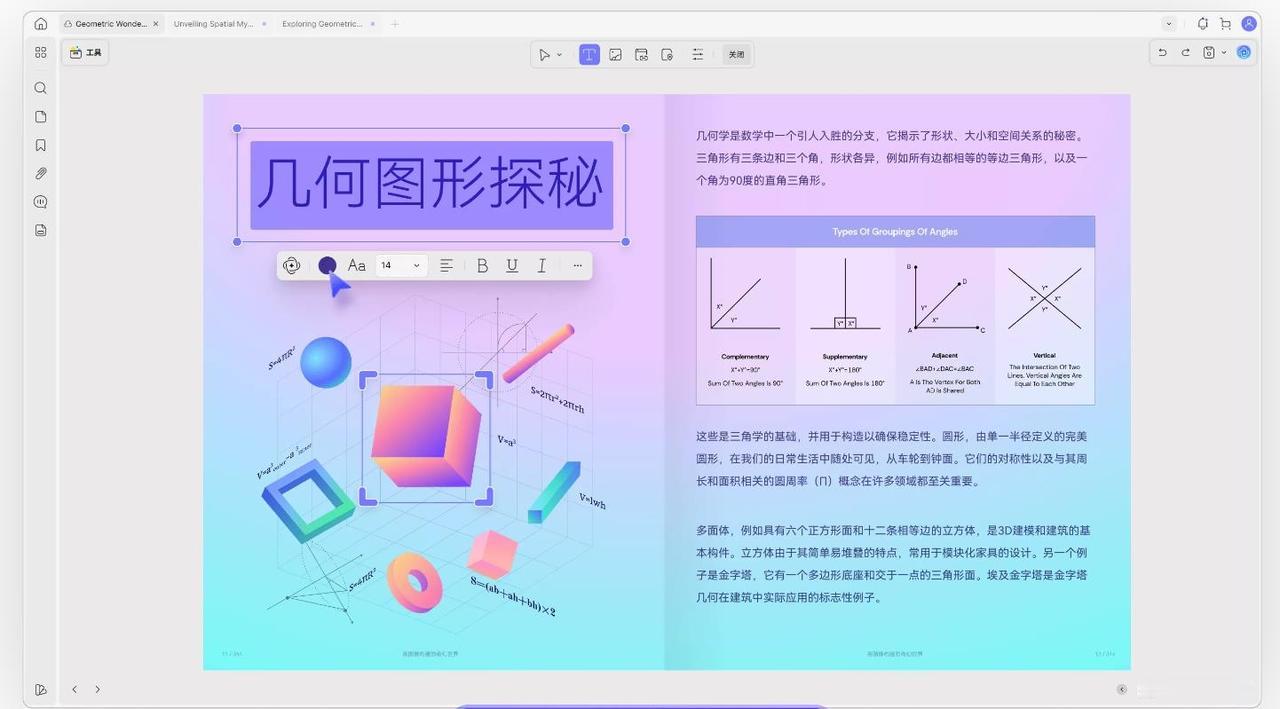Open notifications bell icon
Image resolution: width=1280 pixels, height=709 pixels.
coord(1203,24)
